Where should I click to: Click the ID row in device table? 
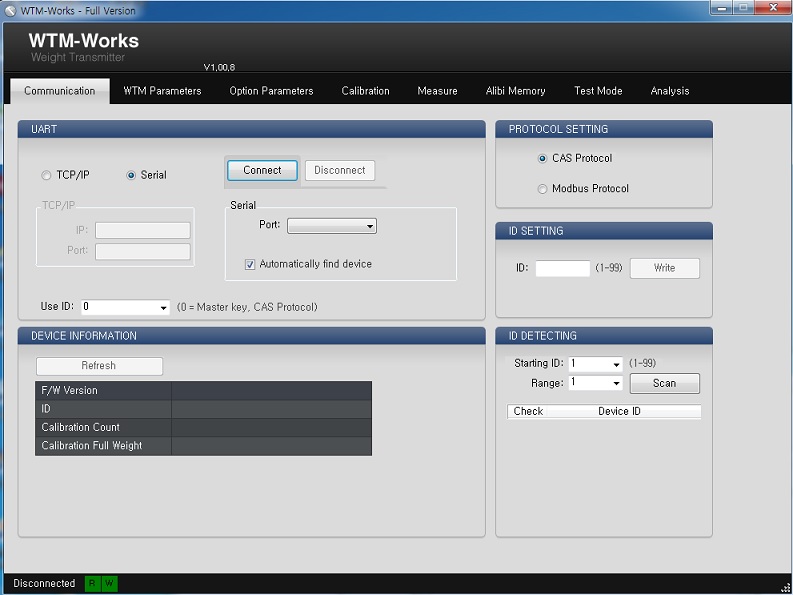coord(203,409)
